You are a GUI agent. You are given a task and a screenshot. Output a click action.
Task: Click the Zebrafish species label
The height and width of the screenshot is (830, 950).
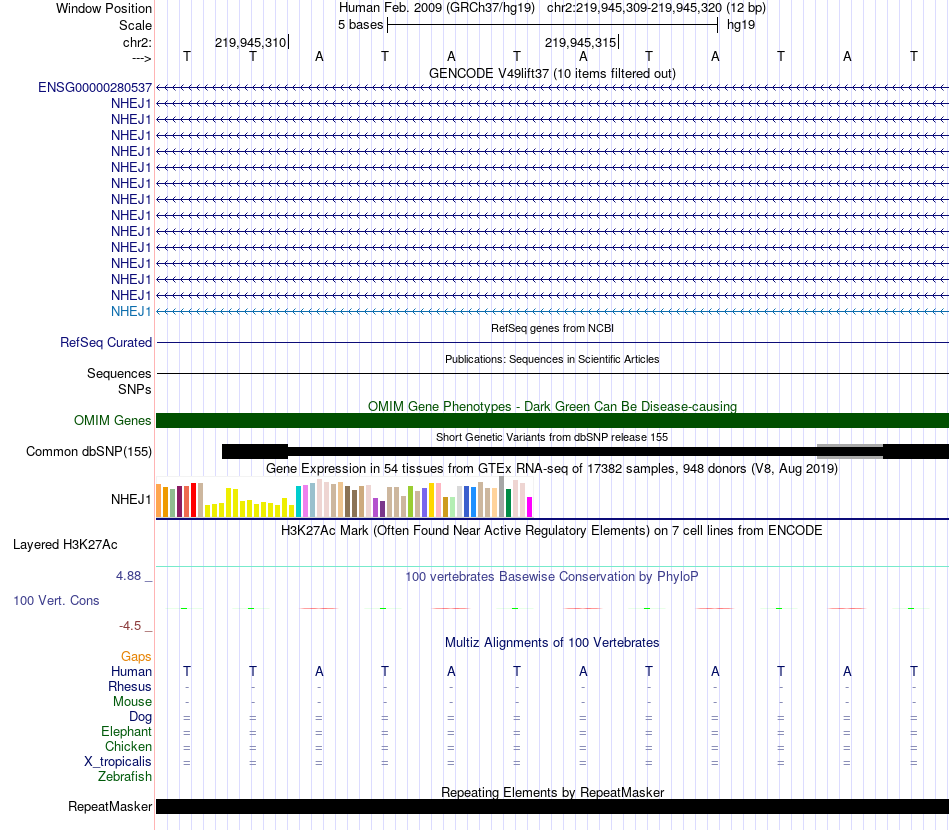point(125,777)
